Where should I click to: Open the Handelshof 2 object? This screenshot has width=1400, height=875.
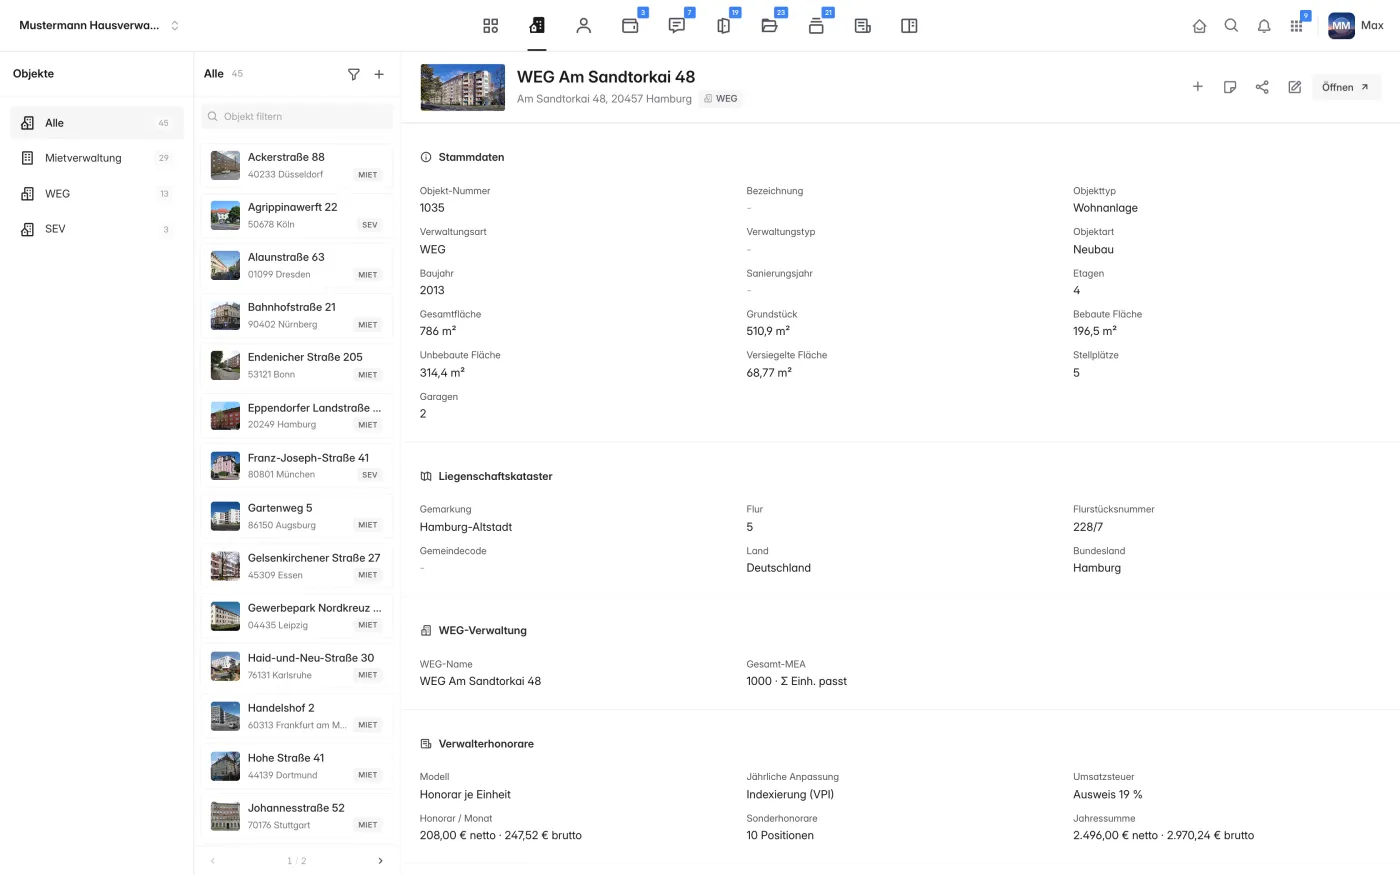(x=297, y=716)
